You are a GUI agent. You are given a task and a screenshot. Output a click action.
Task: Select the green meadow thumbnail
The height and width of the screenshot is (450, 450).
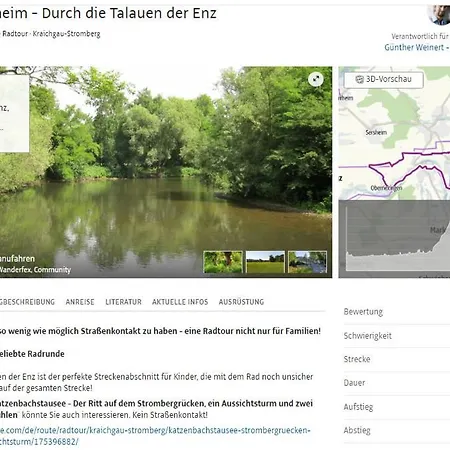pos(265,262)
